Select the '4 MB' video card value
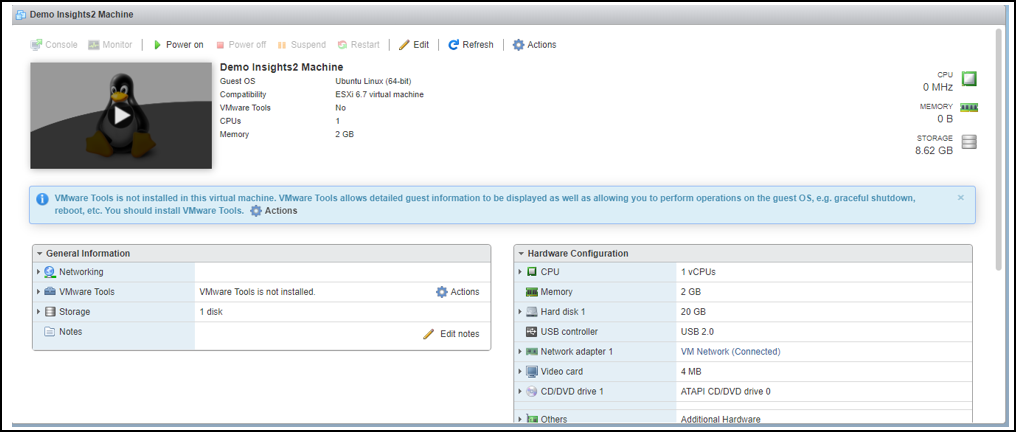 click(690, 372)
